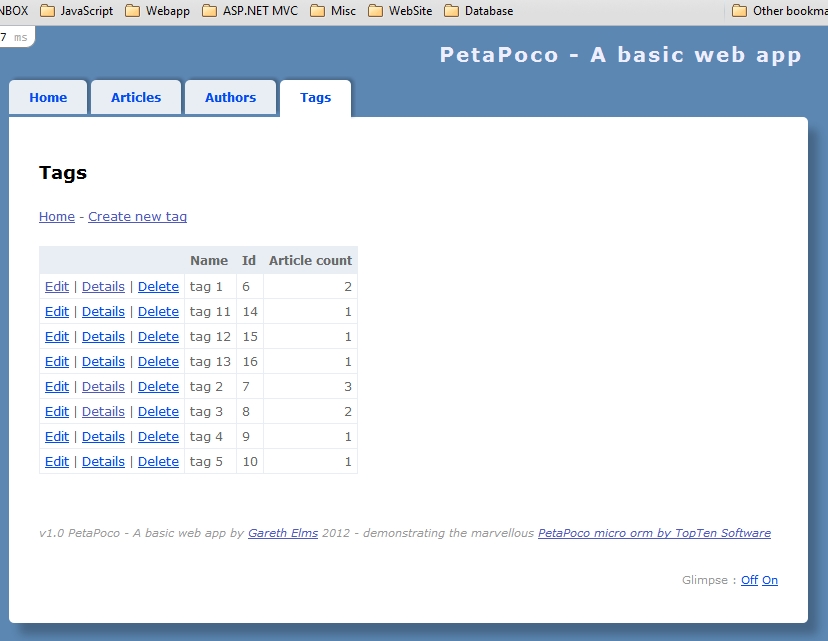This screenshot has height=641, width=828.
Task: Open the ASP.NET MVC bookmarks folder
Action: tap(250, 11)
